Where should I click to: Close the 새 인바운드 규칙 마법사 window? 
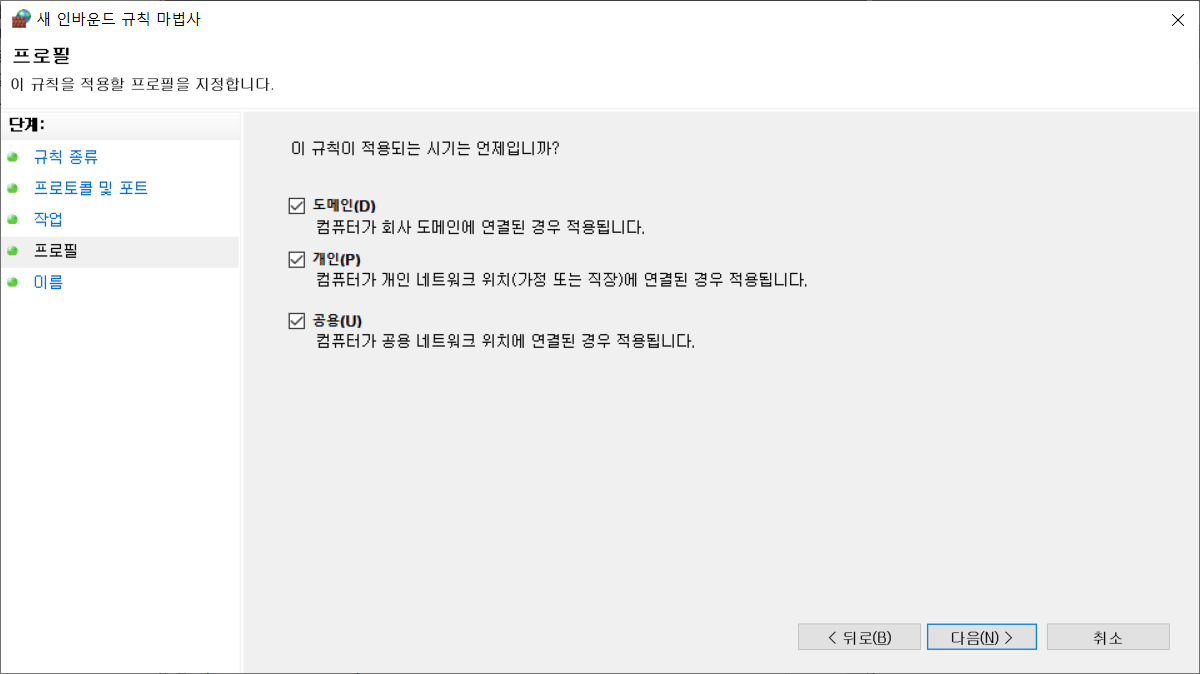(x=1176, y=19)
